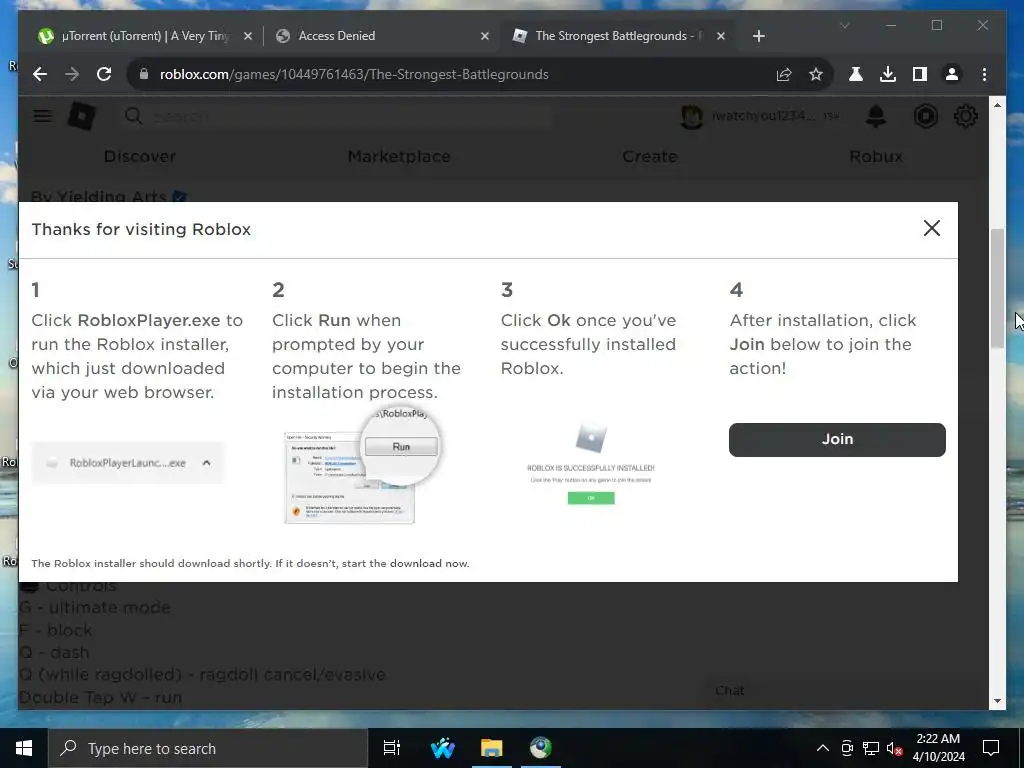Open the iwatchyou1234 profile avatar
The image size is (1024, 768).
coord(691,116)
